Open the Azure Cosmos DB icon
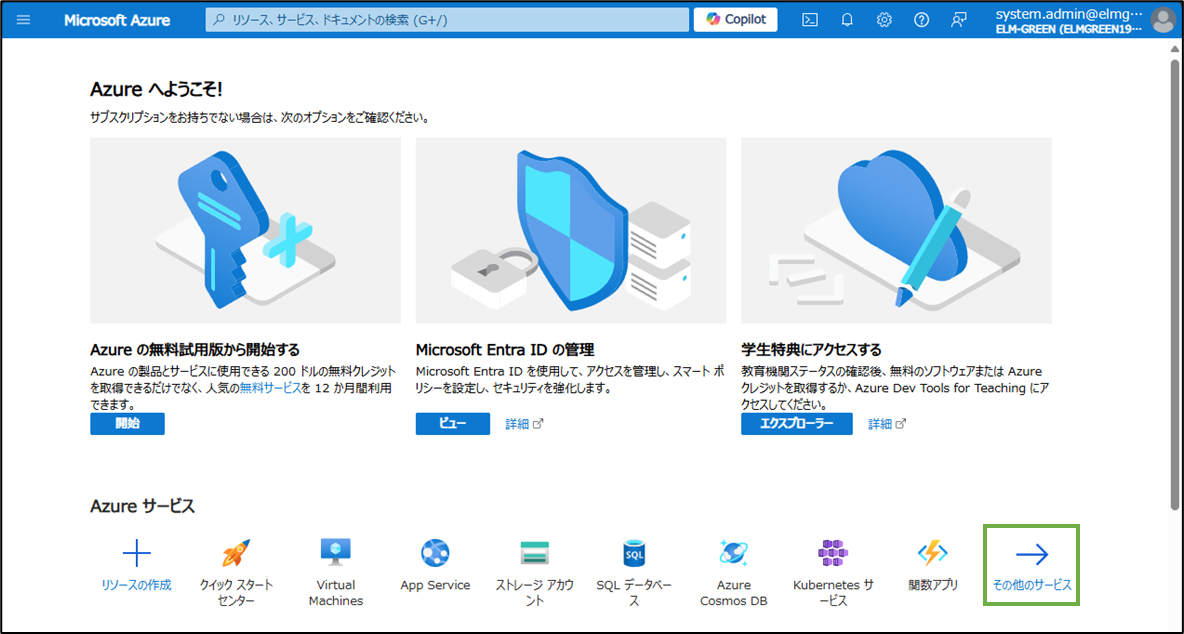Image resolution: width=1184 pixels, height=634 pixels. 733,554
